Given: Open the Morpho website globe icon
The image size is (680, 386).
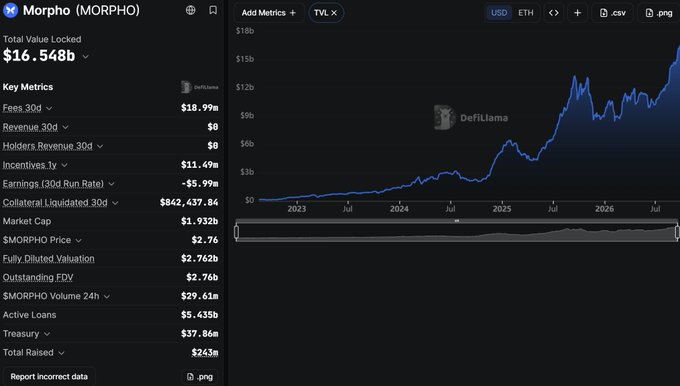Looking at the screenshot, I should coord(190,10).
